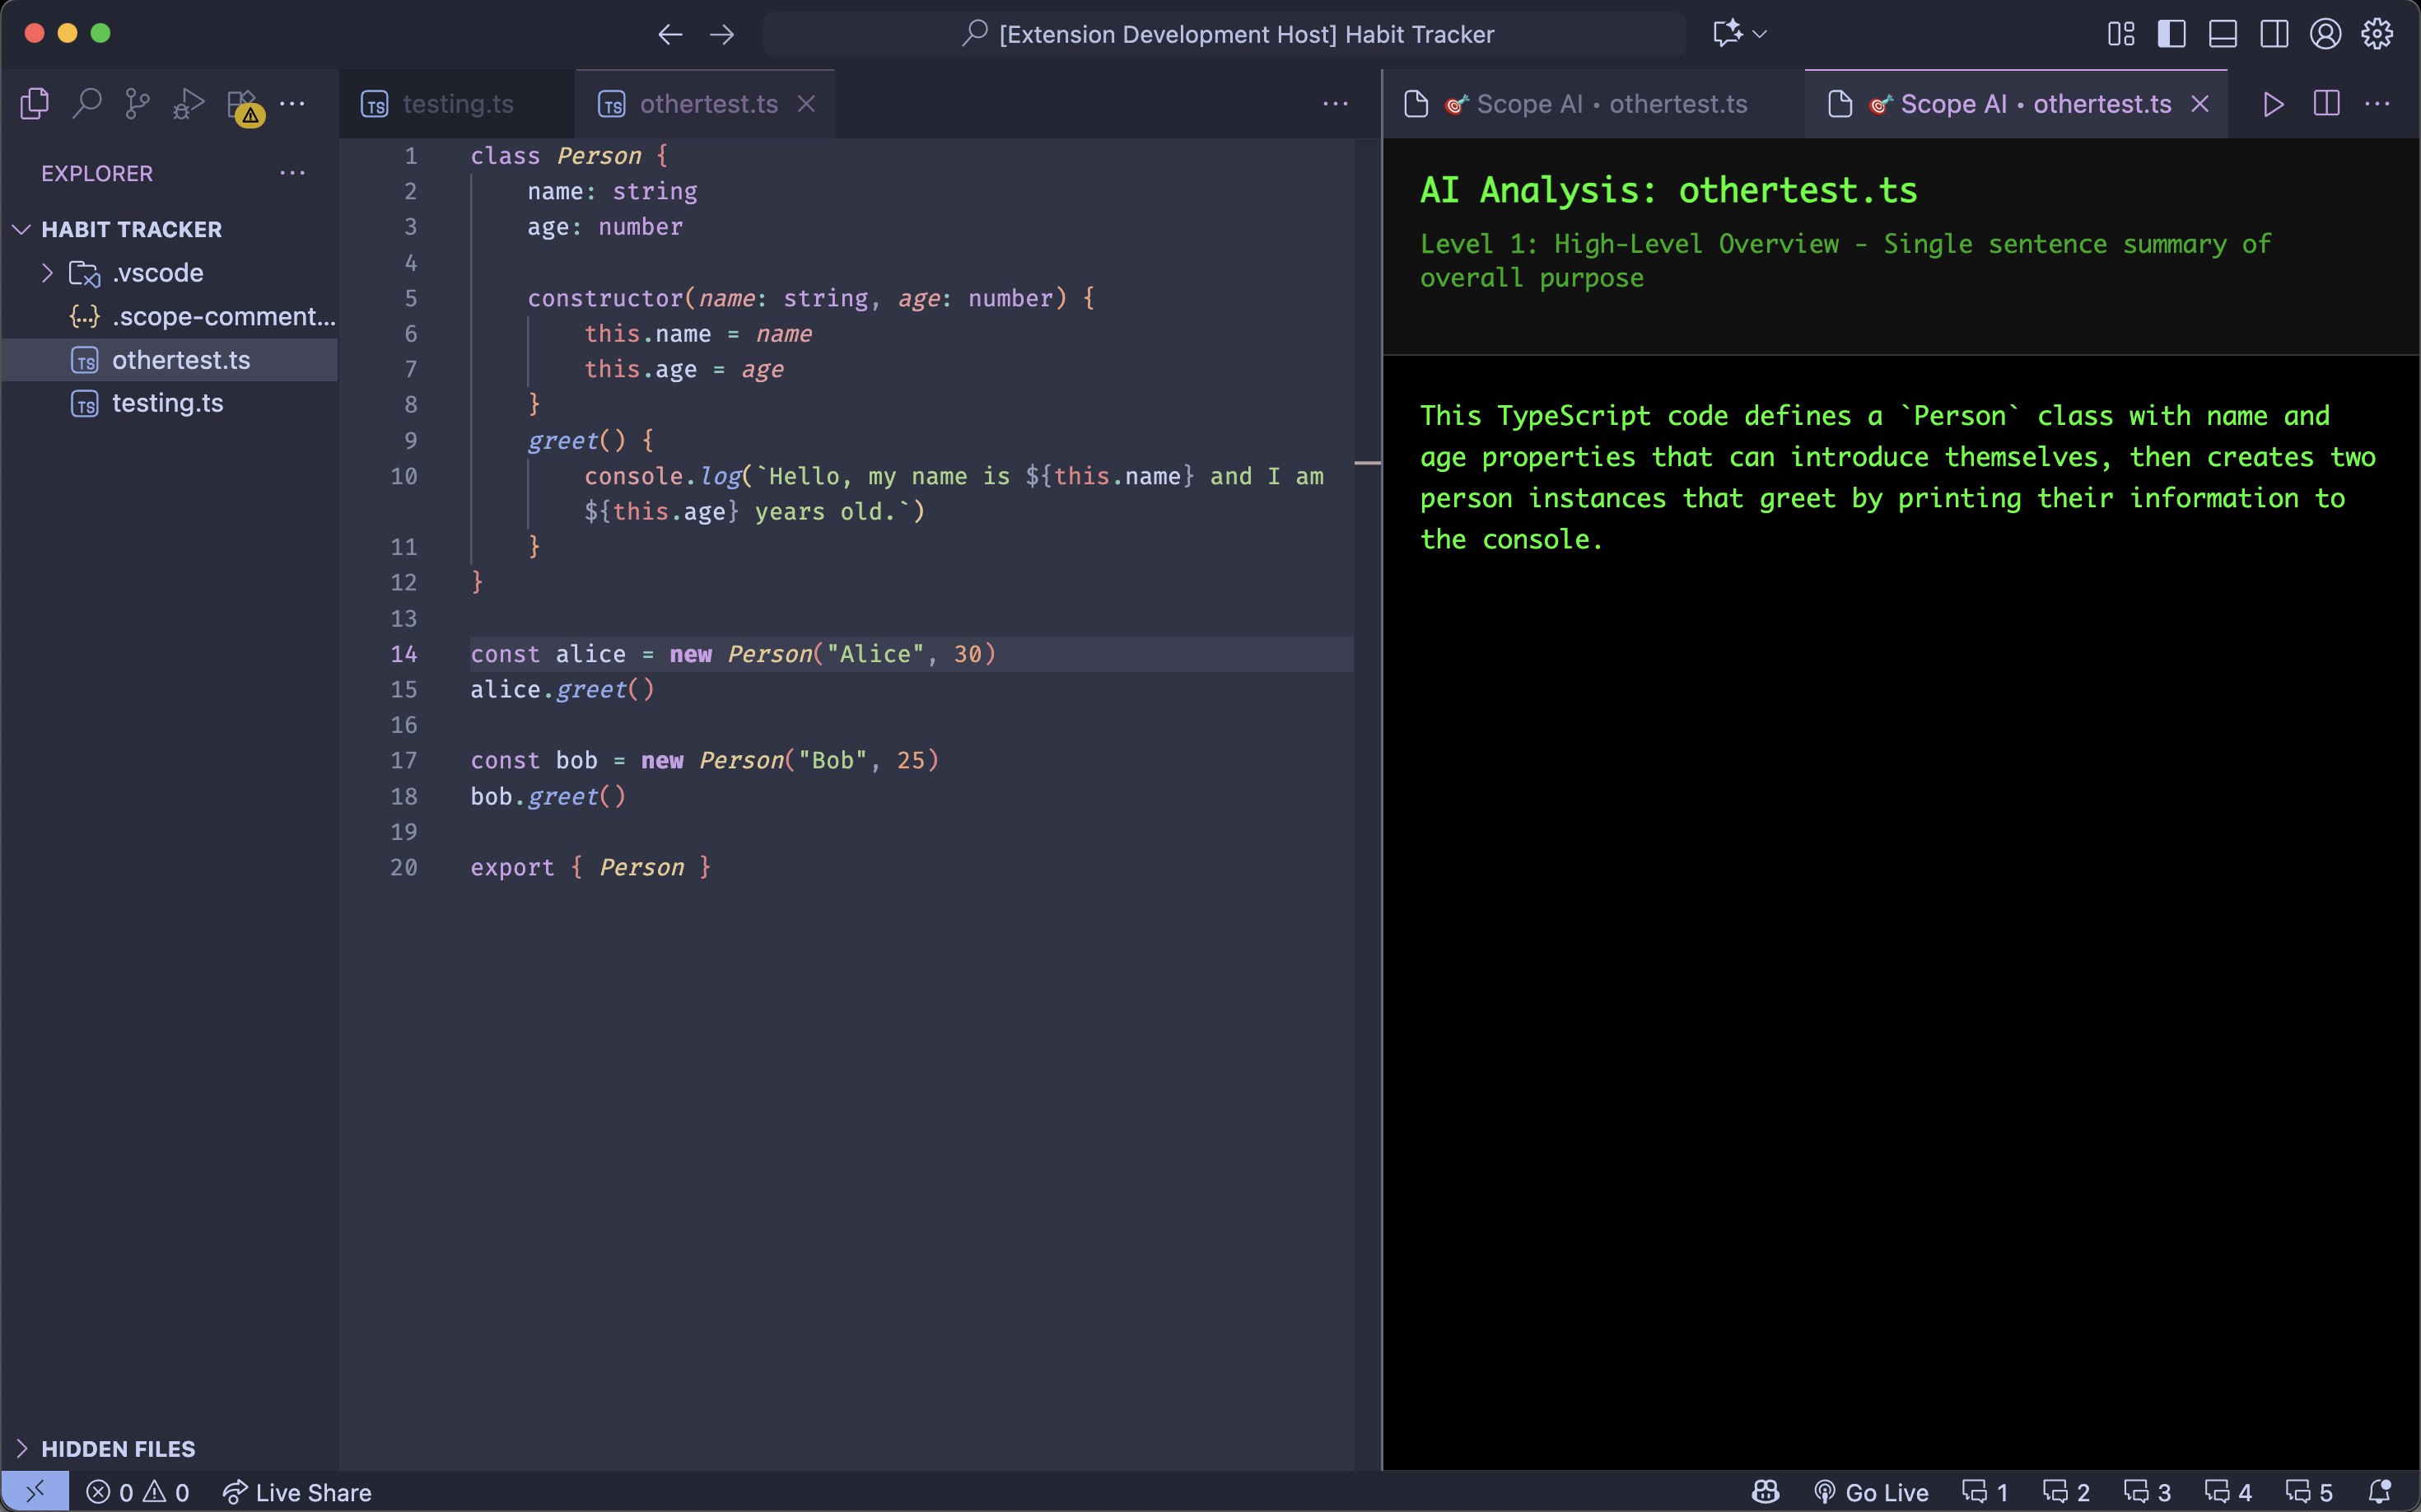
Task: Open the Search view icon
Action: [x=87, y=103]
